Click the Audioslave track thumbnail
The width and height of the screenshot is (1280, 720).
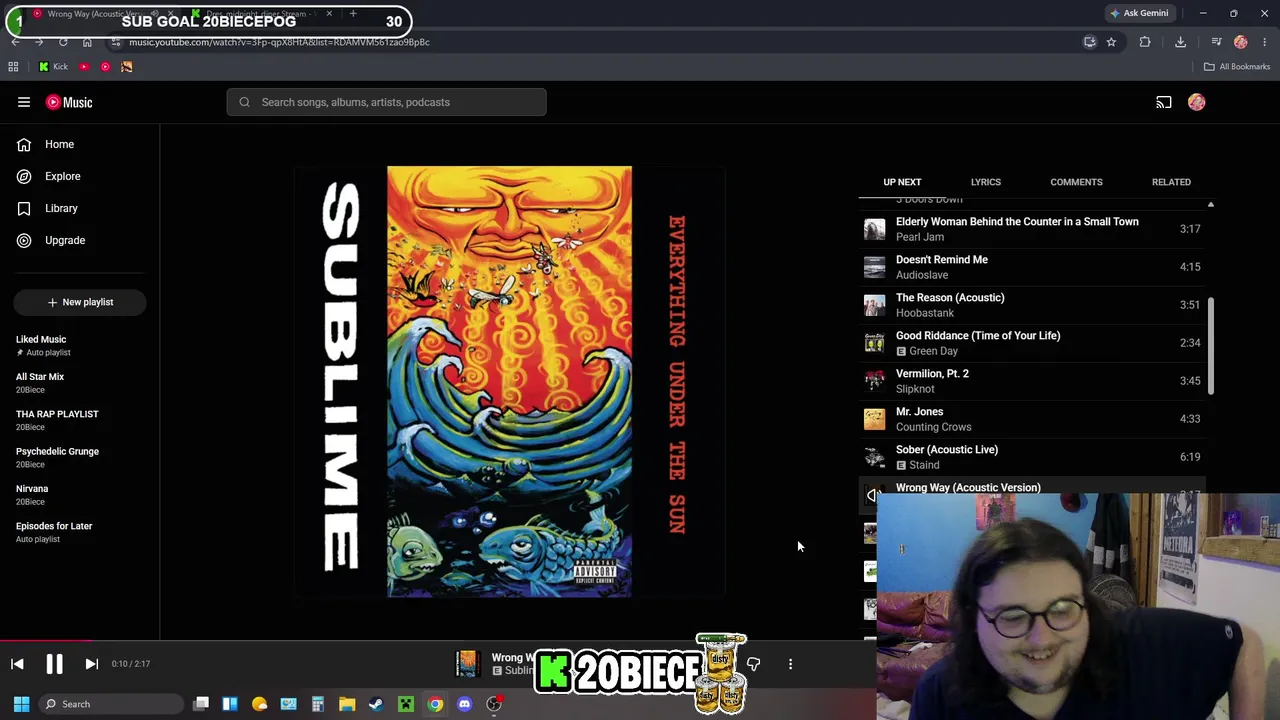pos(875,267)
